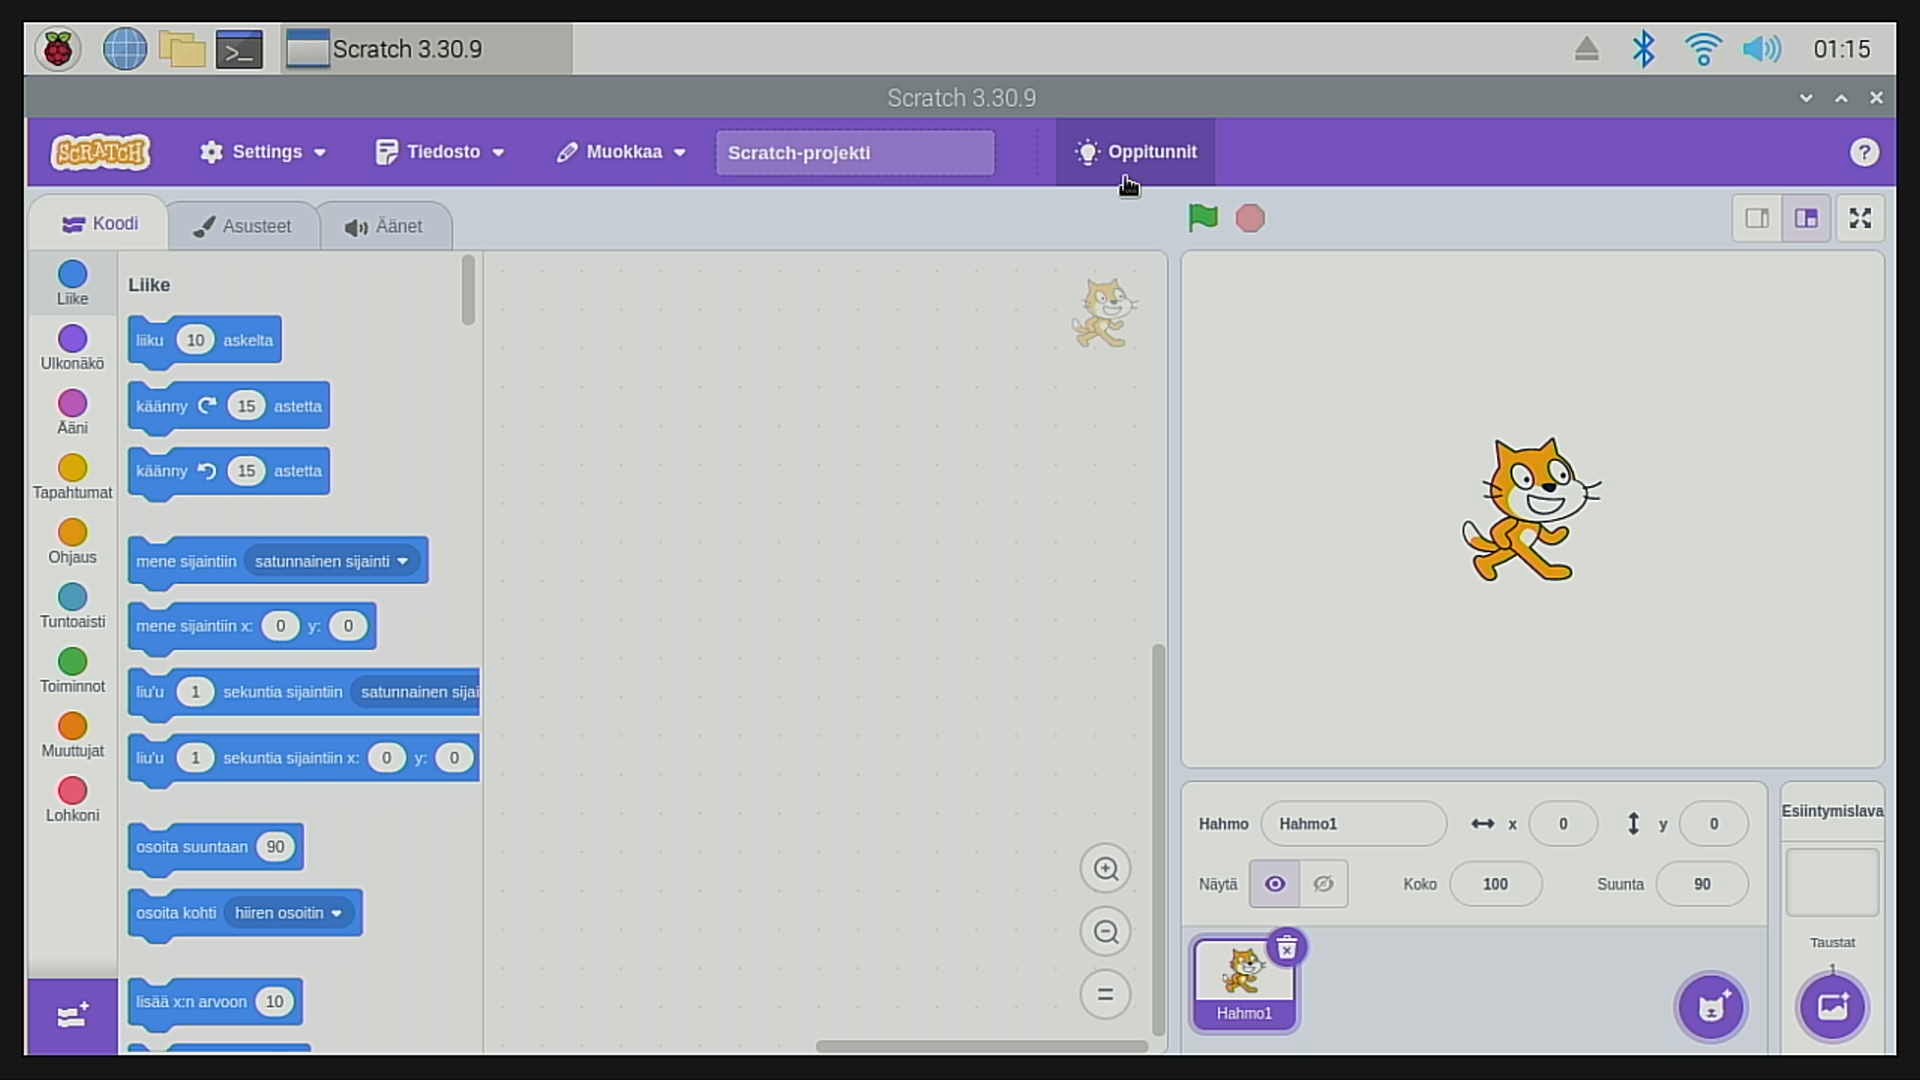Switch to the Koodi tab
The image size is (1920, 1080).
[x=99, y=224]
